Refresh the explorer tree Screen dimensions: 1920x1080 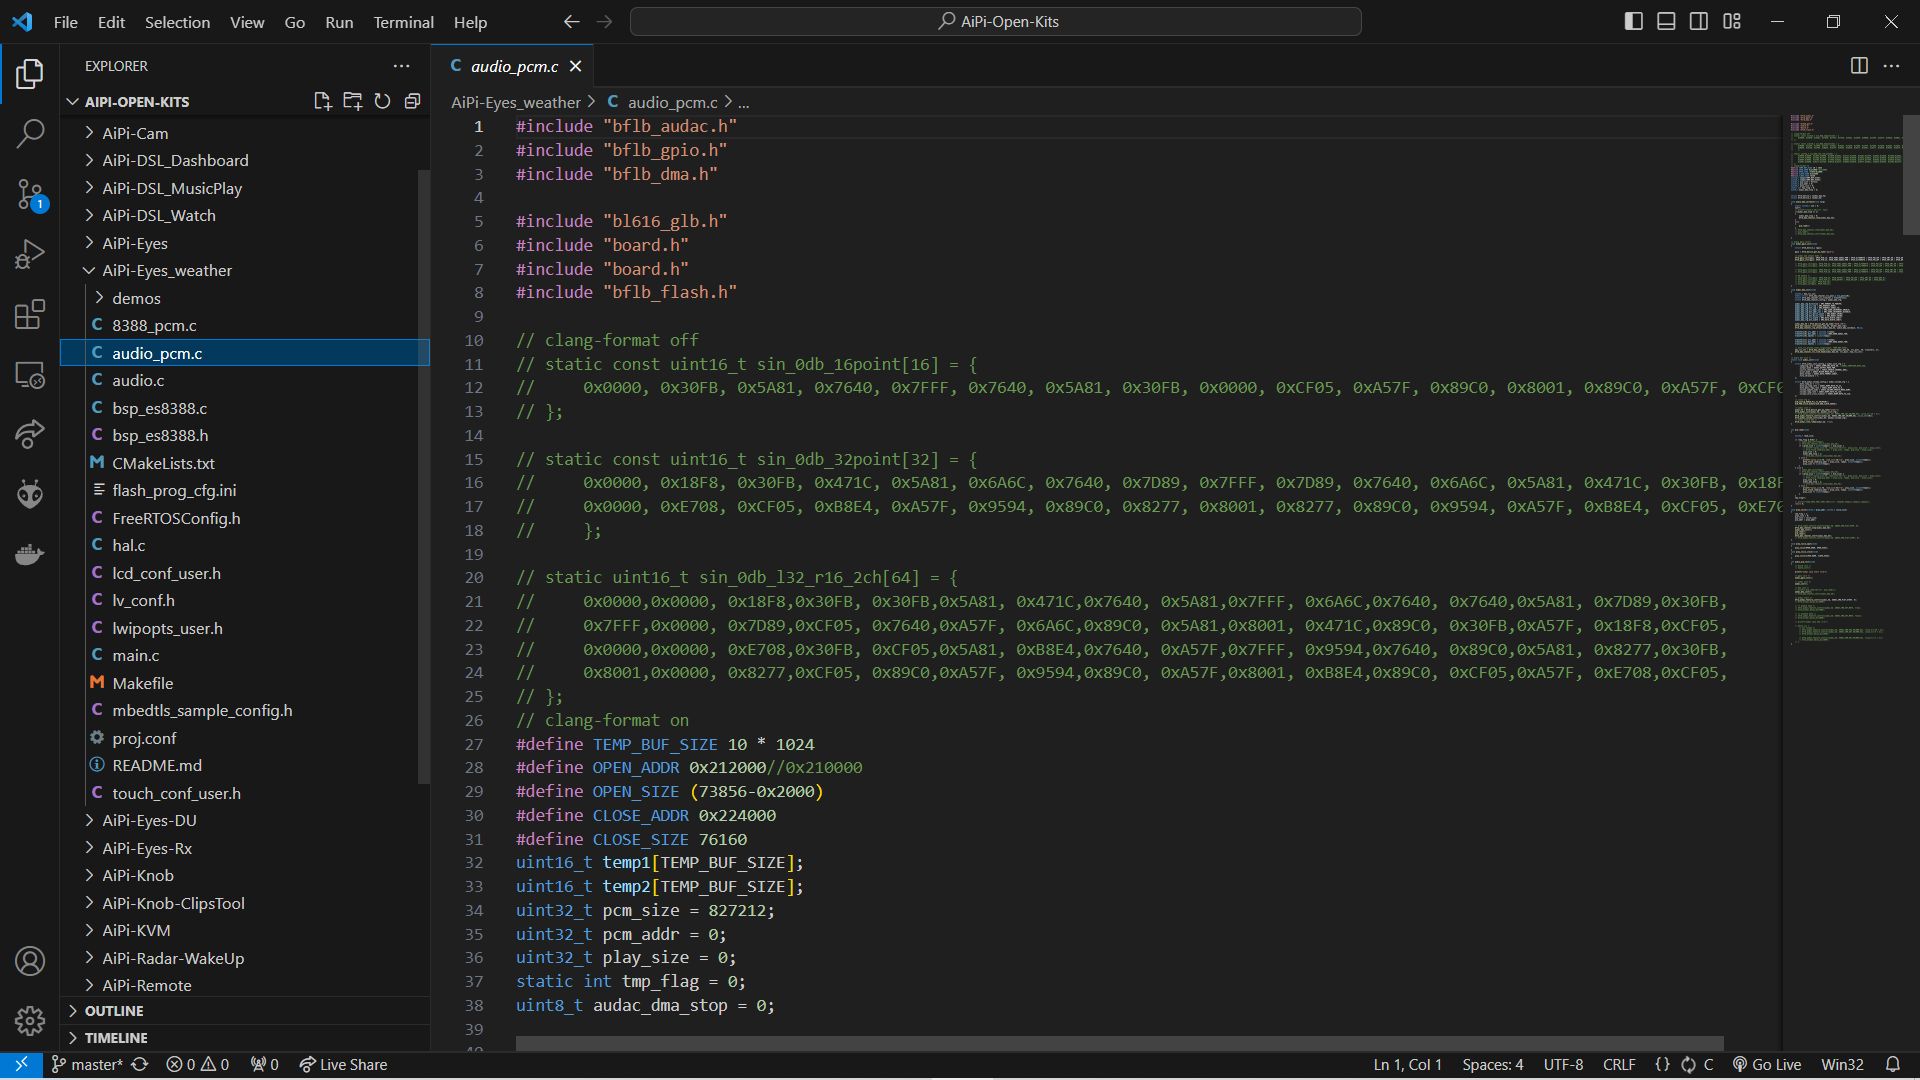pos(382,101)
